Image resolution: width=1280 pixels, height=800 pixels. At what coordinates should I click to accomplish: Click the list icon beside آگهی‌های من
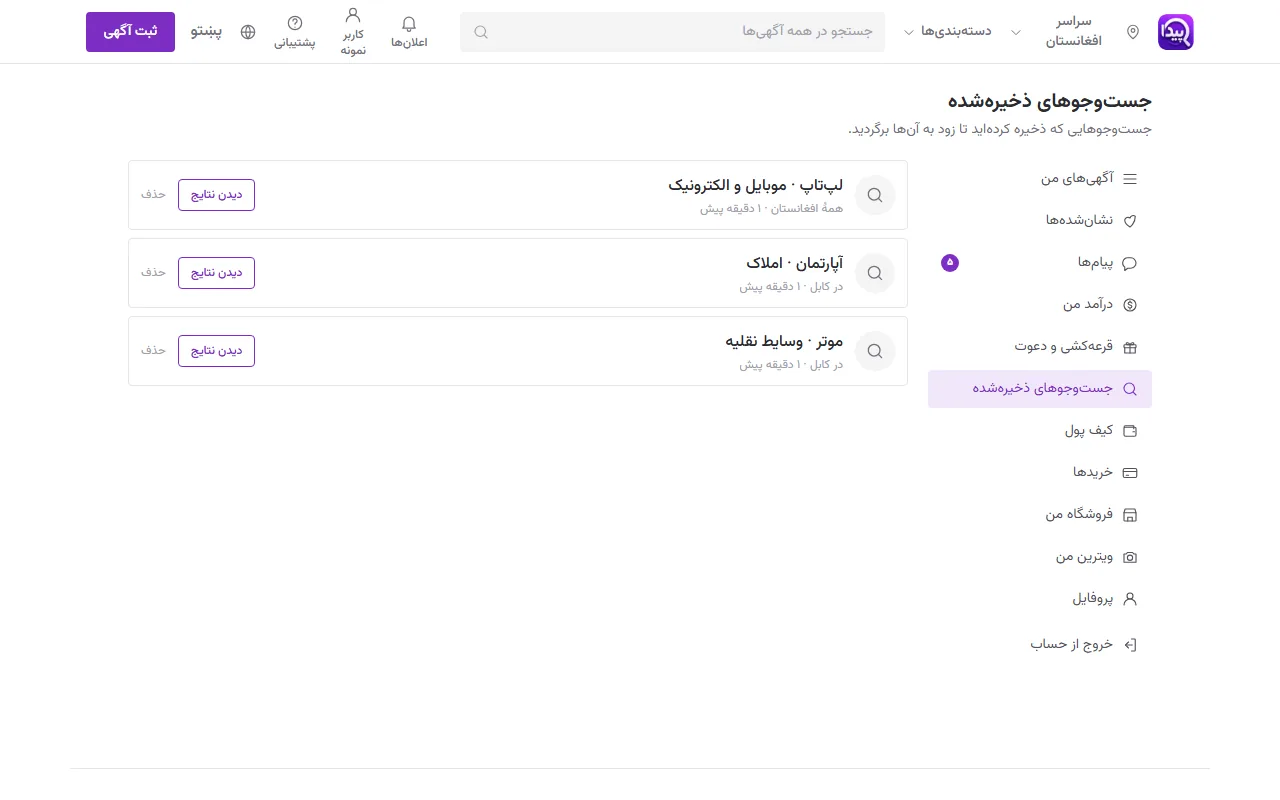1130,179
